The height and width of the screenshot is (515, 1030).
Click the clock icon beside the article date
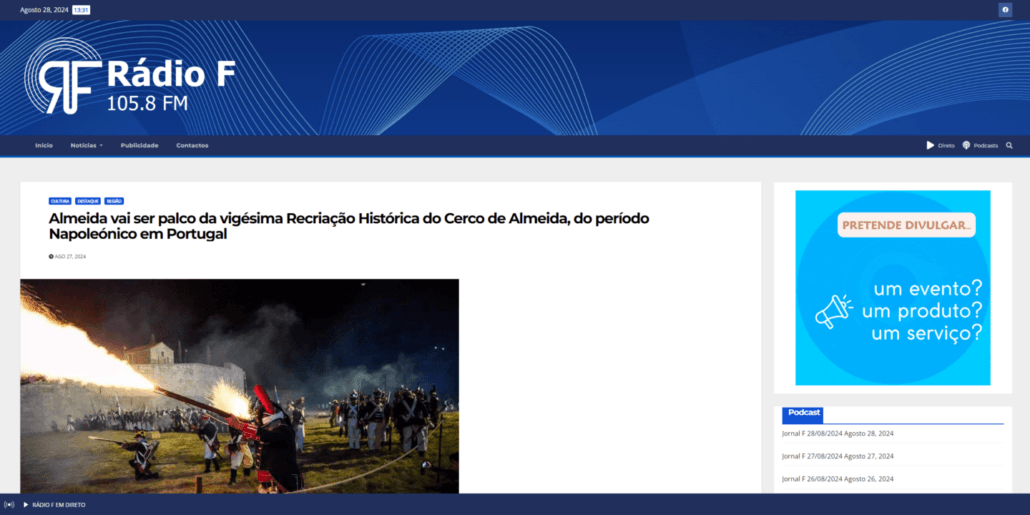(51, 256)
